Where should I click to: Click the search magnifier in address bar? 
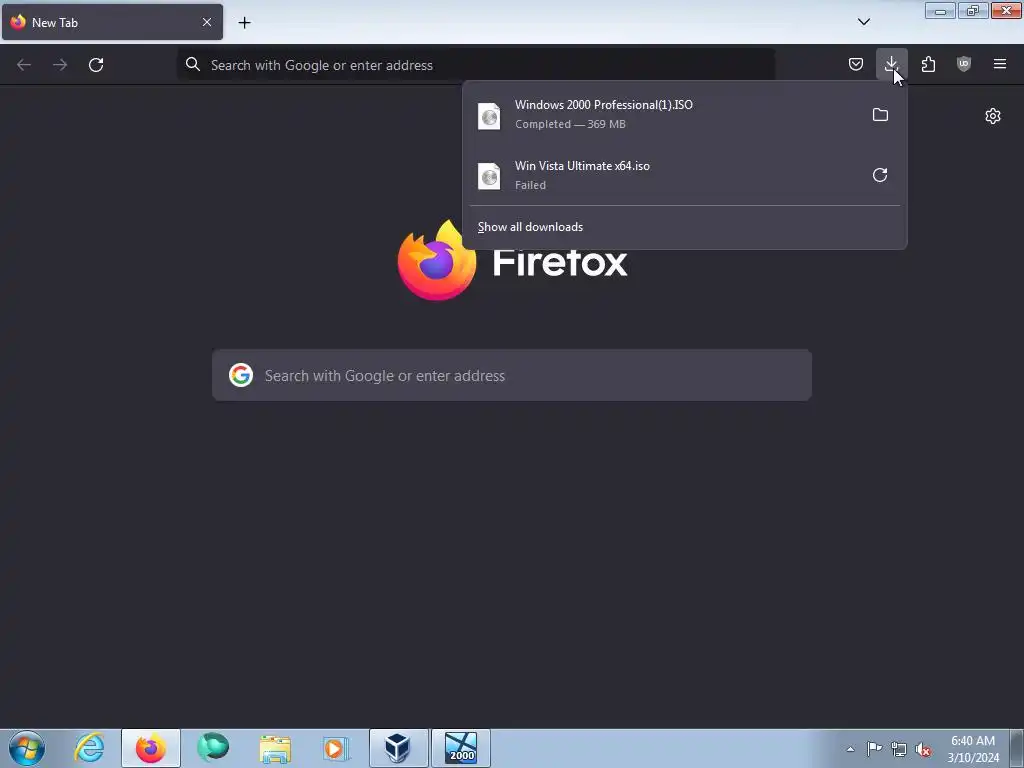(x=193, y=64)
